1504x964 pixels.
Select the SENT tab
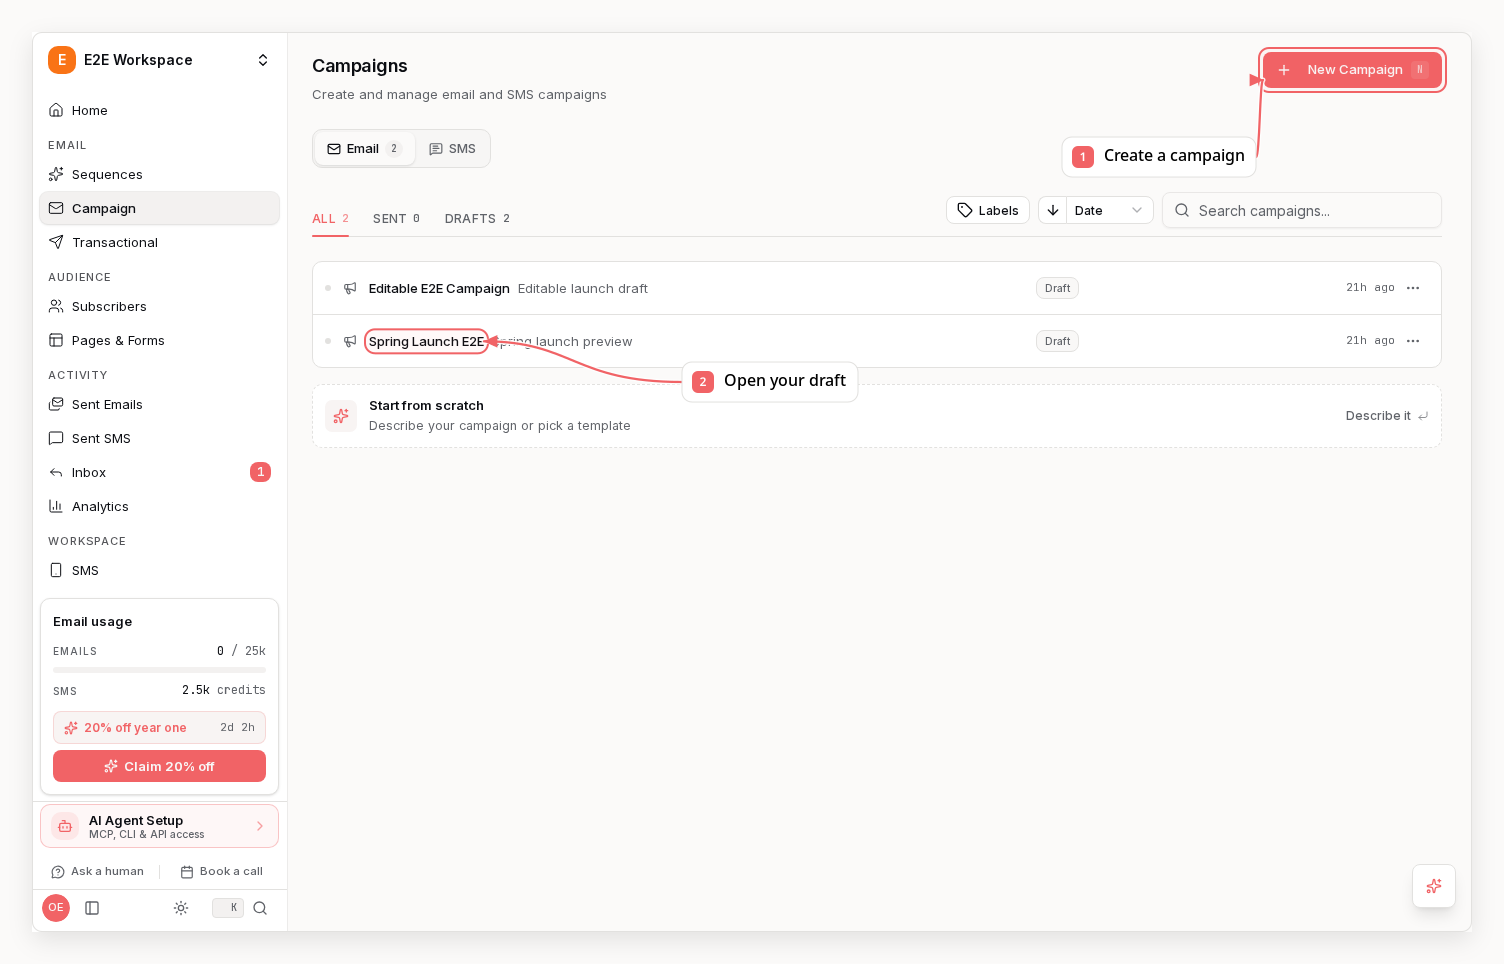(x=396, y=218)
